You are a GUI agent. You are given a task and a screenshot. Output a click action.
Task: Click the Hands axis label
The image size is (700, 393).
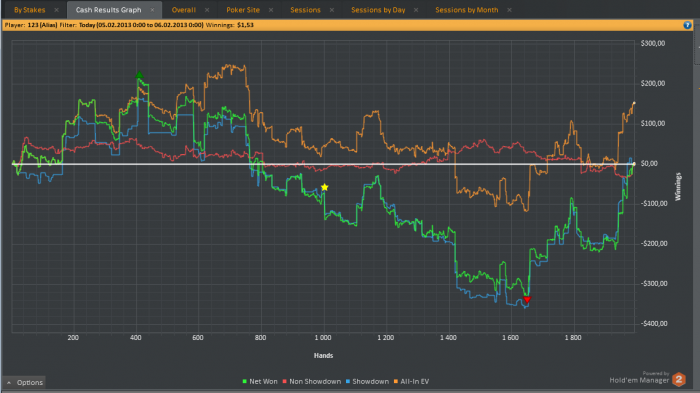pos(323,355)
